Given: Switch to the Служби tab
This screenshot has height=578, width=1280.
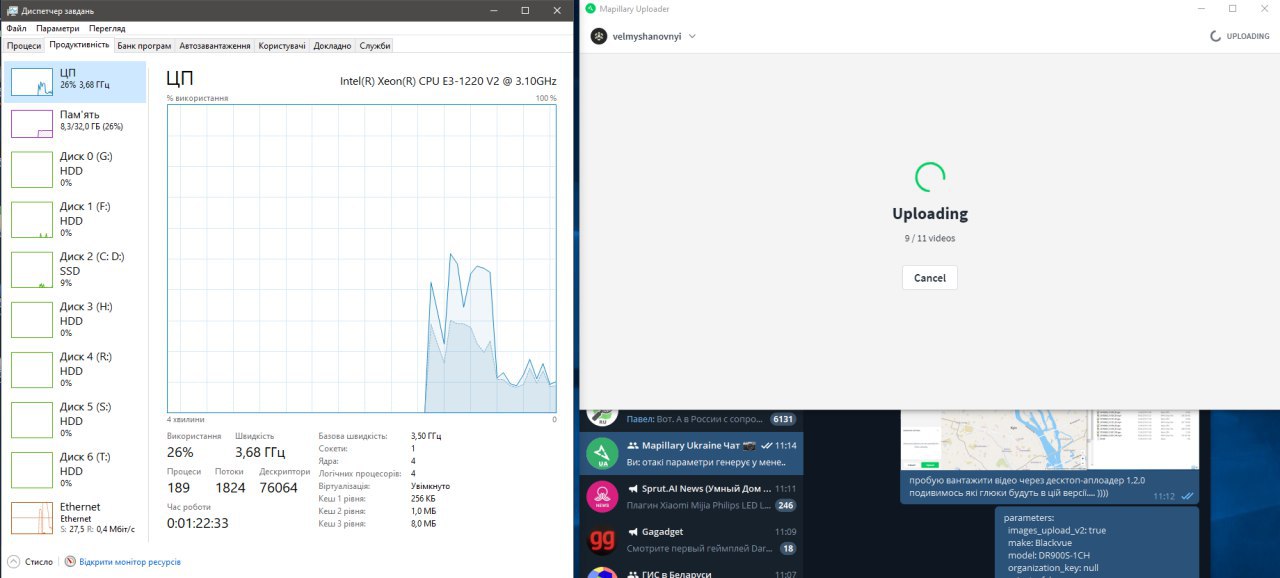Looking at the screenshot, I should coord(375,46).
